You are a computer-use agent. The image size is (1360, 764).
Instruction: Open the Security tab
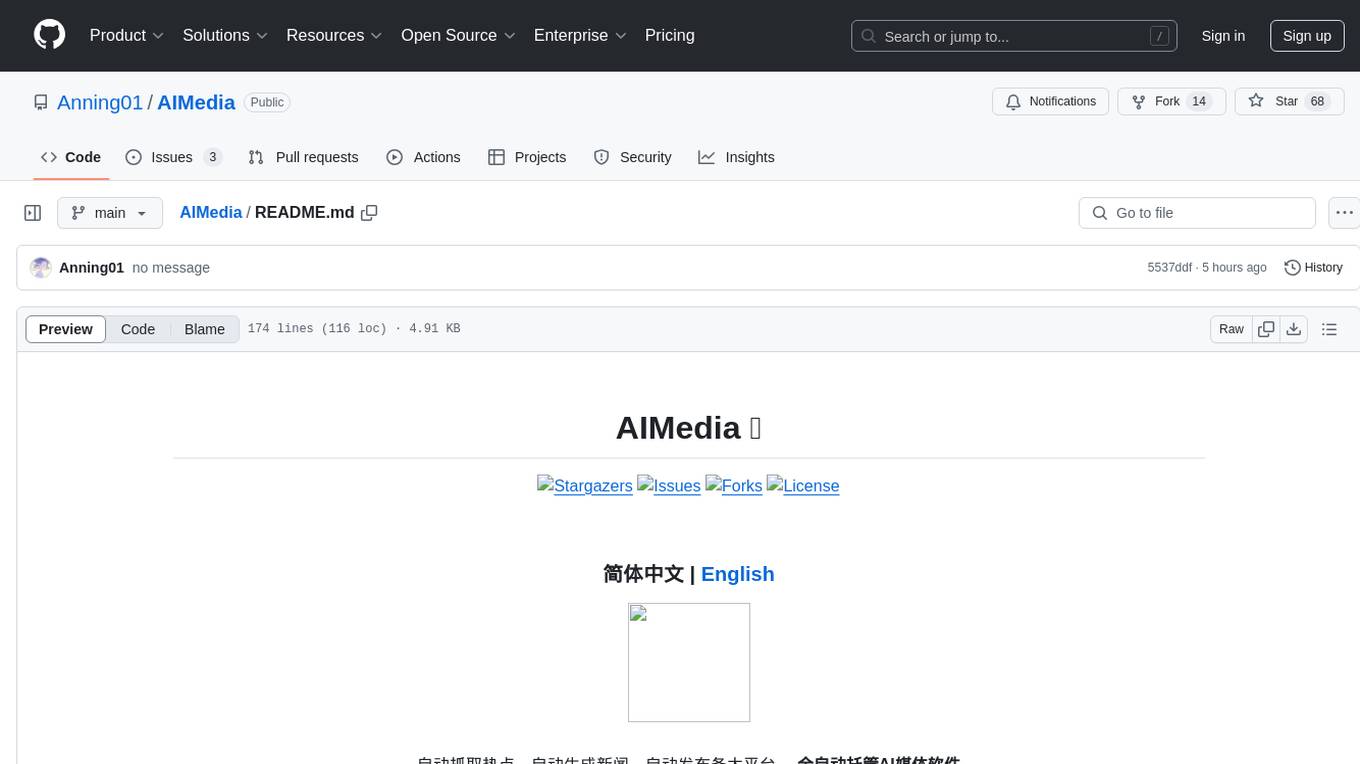(633, 157)
